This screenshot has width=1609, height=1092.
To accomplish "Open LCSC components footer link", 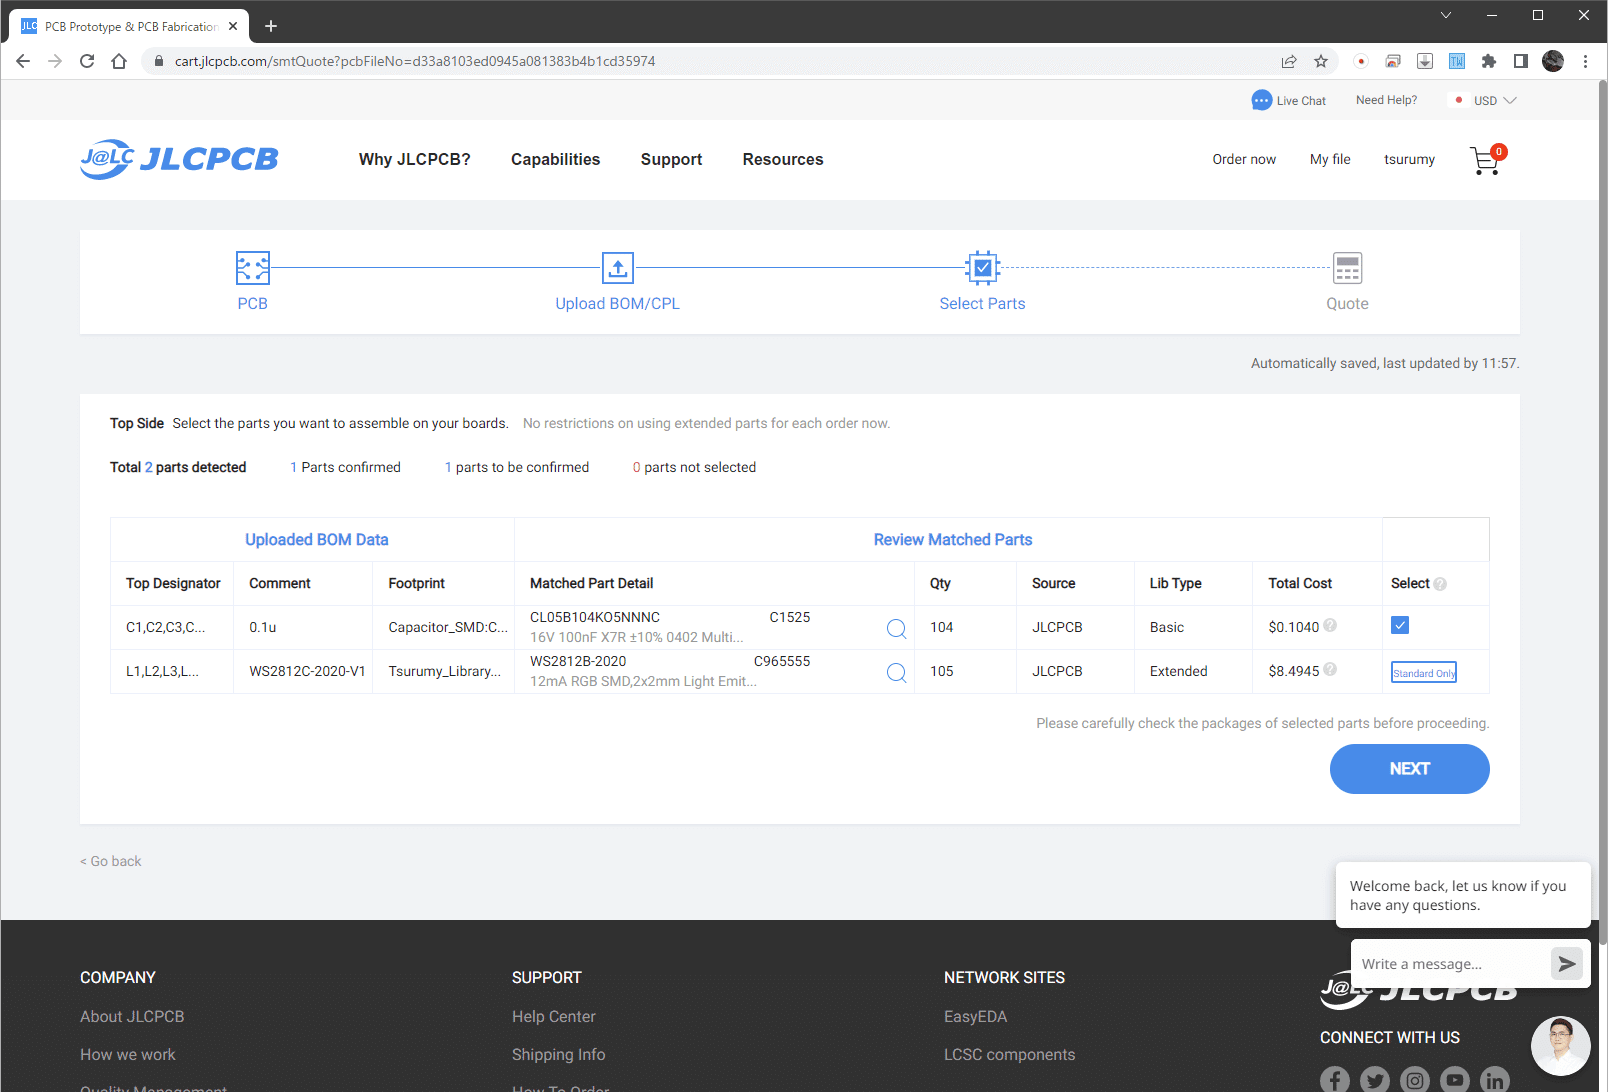I will tap(1009, 1054).
